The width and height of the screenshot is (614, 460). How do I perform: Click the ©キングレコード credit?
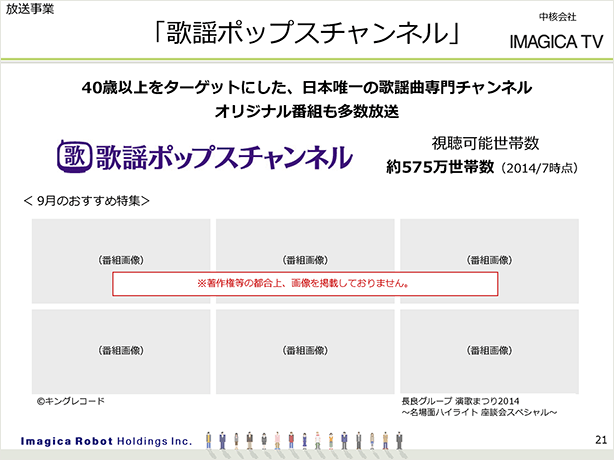coord(71,401)
